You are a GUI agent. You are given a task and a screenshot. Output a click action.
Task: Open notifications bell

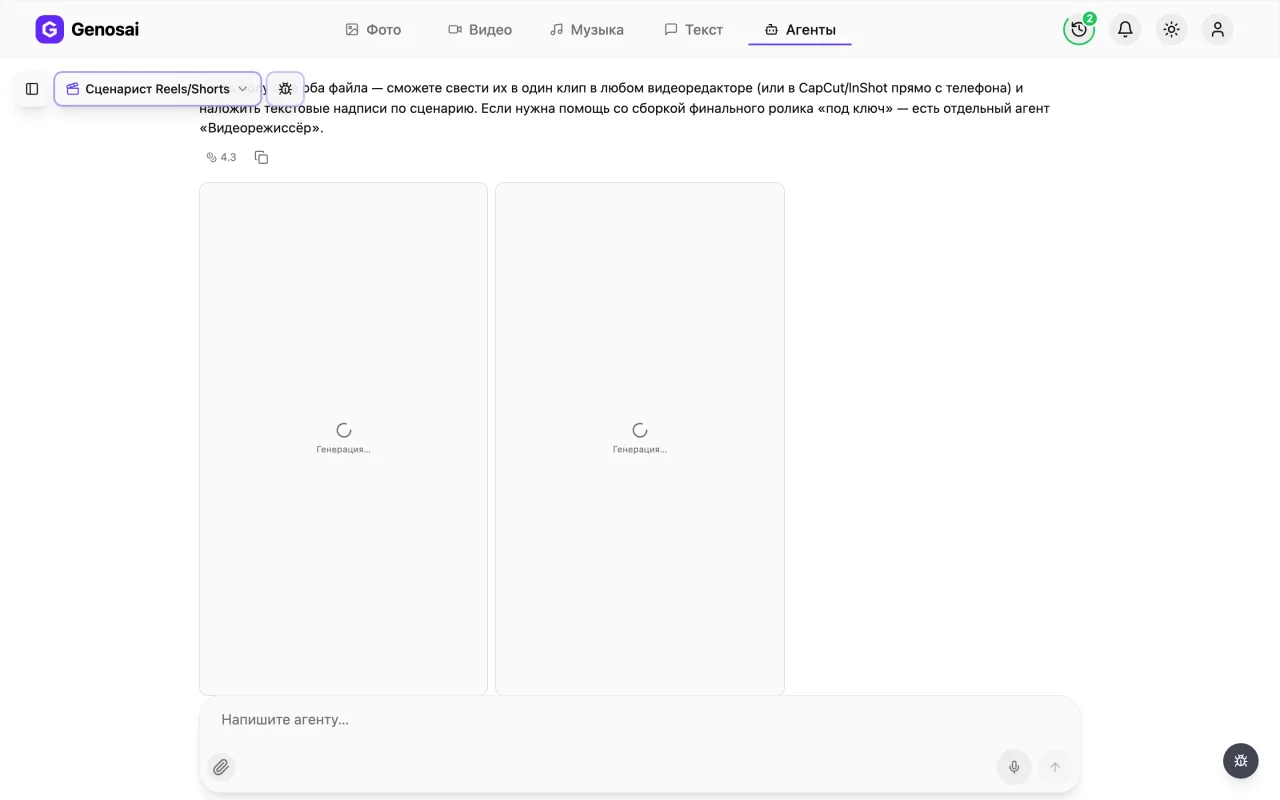coord(1125,30)
